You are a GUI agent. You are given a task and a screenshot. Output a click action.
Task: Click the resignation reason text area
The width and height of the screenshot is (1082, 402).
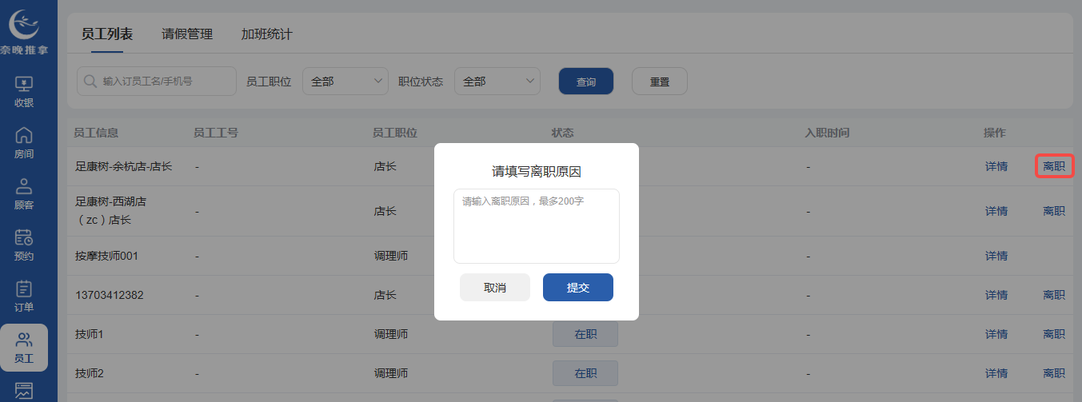coord(536,226)
